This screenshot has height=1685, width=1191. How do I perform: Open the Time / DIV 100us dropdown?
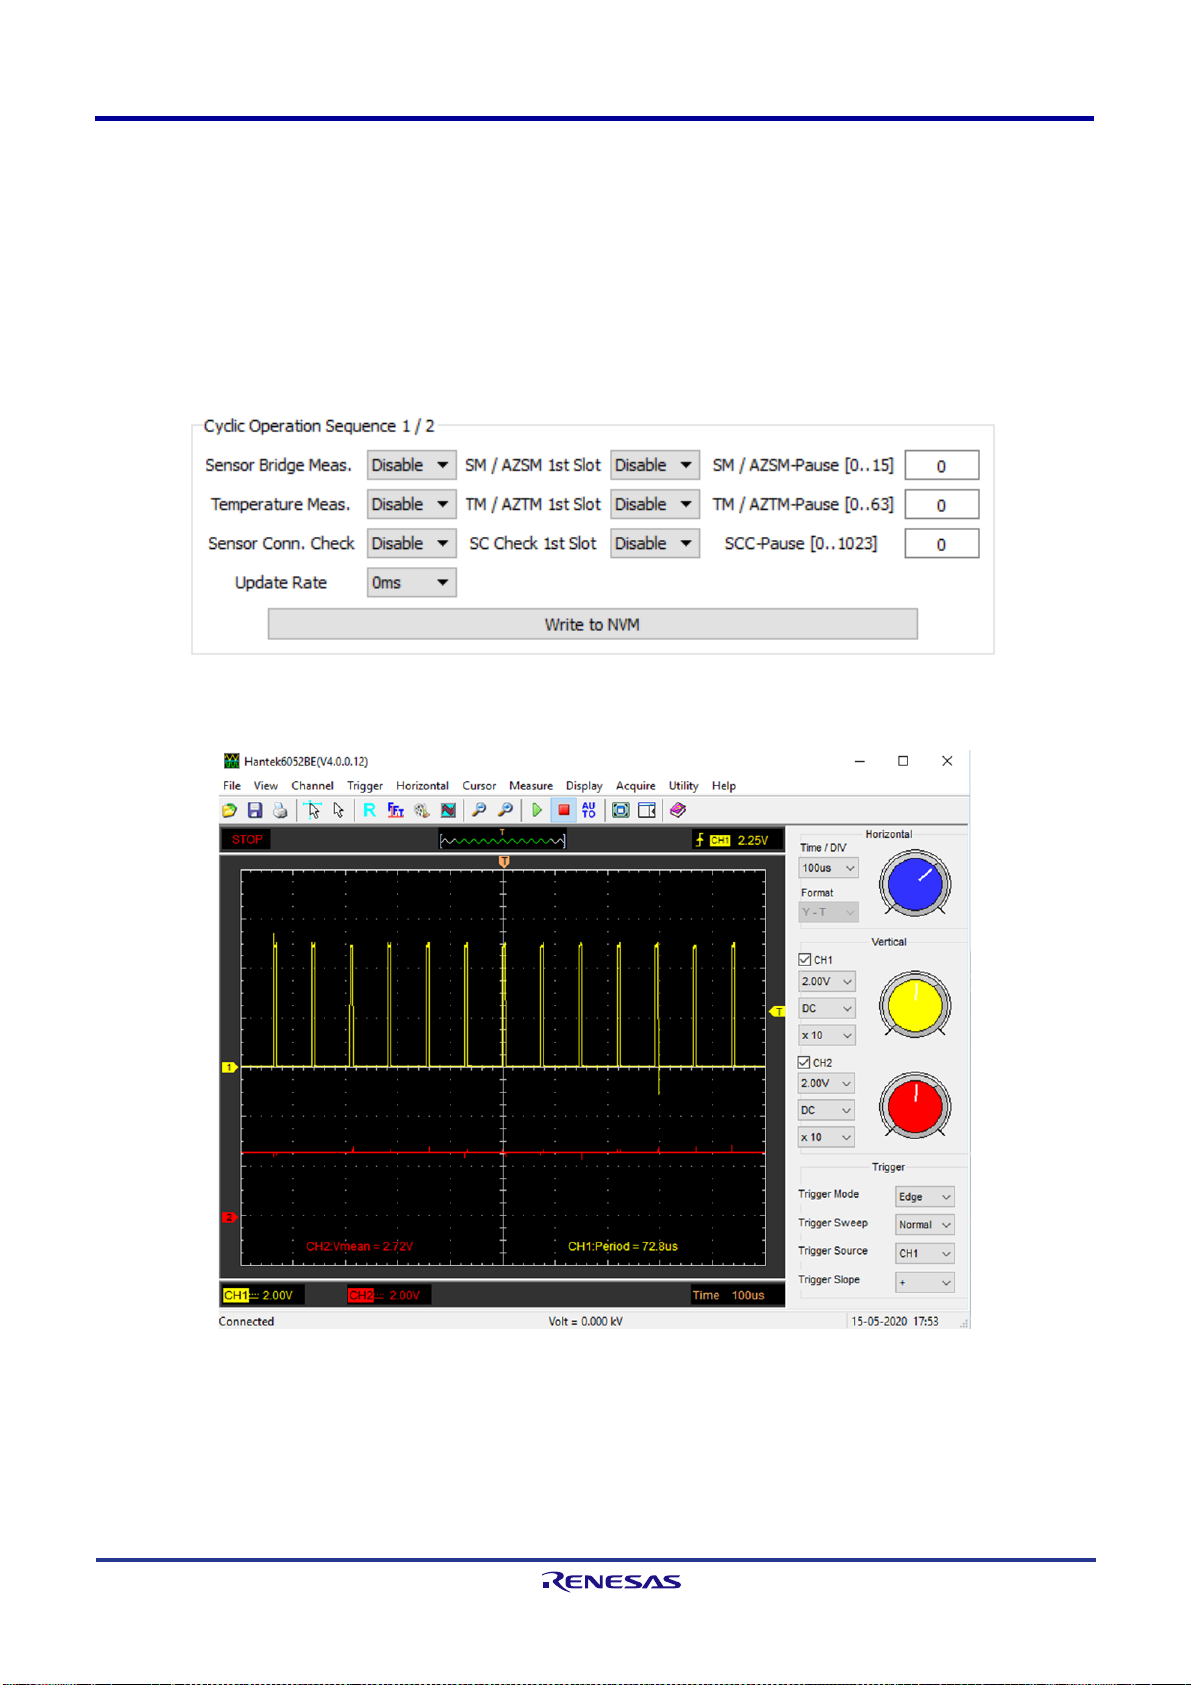point(828,868)
